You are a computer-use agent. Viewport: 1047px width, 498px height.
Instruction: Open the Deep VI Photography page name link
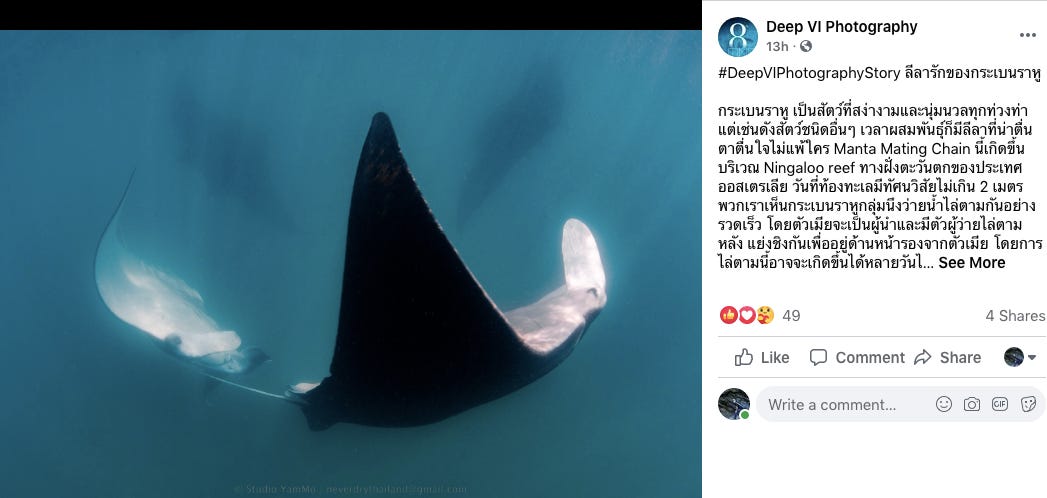[841, 27]
